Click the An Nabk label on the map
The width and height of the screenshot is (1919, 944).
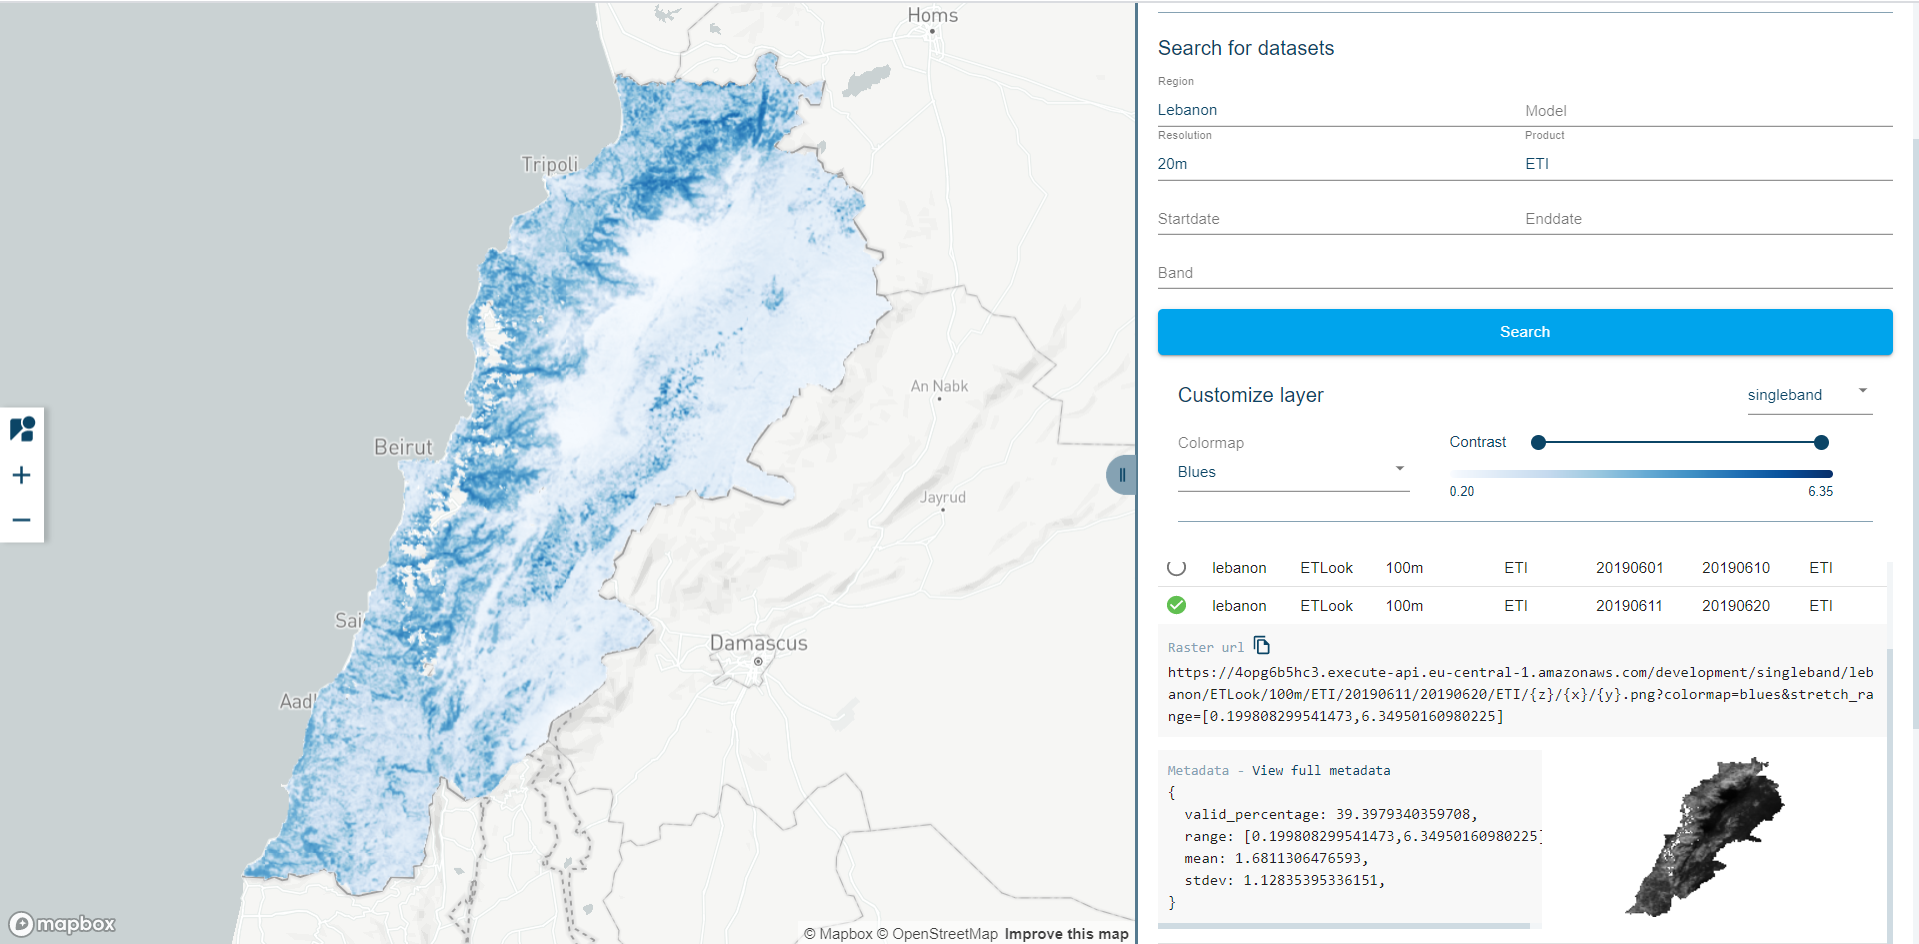939,386
